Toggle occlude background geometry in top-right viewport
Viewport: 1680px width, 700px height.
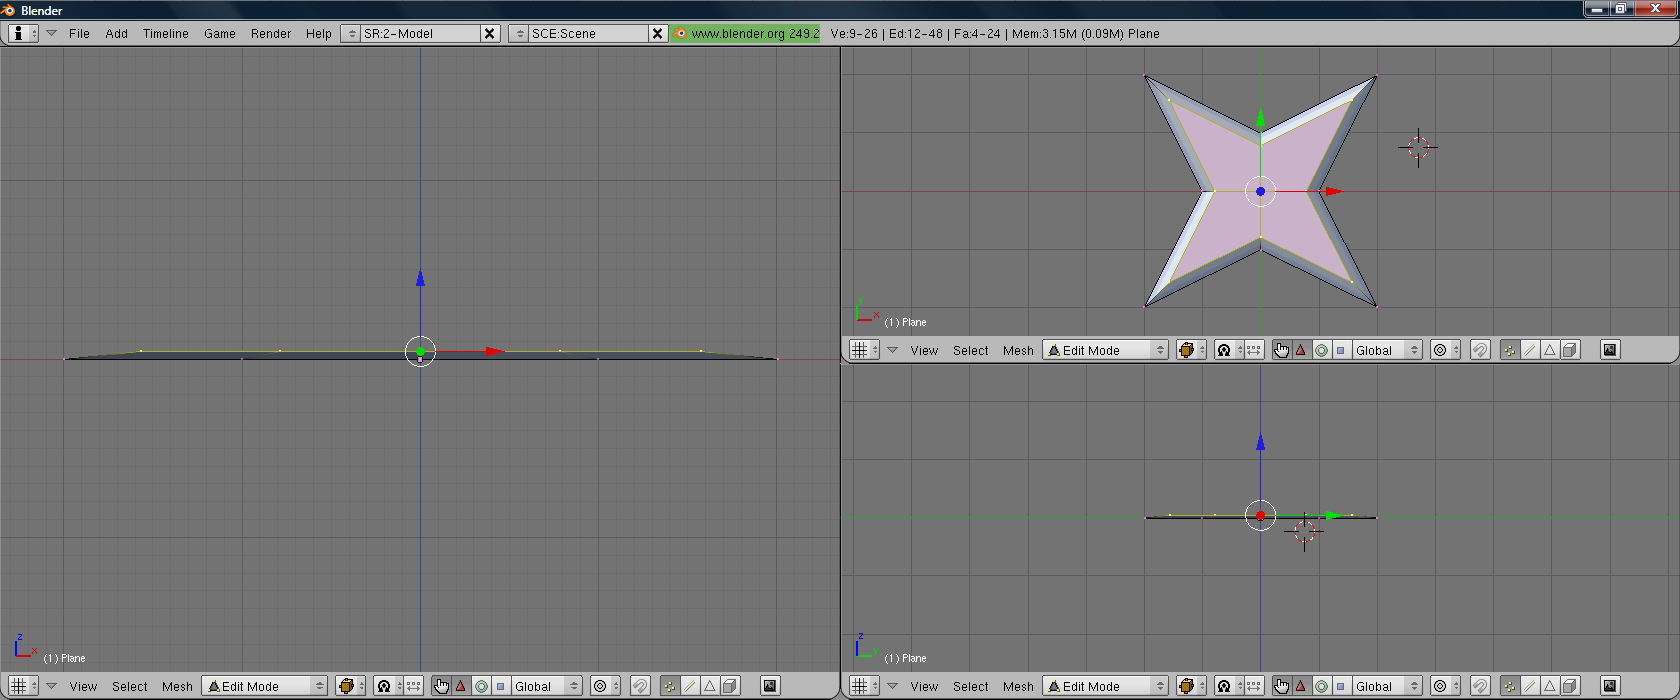pyautogui.click(x=1570, y=350)
